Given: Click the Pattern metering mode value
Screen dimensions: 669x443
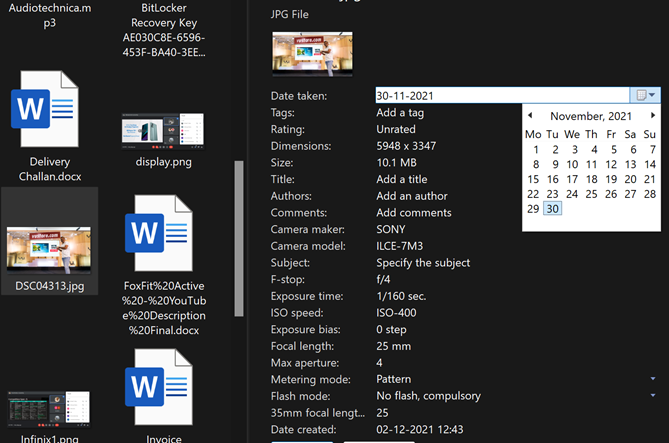Looking at the screenshot, I should tap(393, 379).
